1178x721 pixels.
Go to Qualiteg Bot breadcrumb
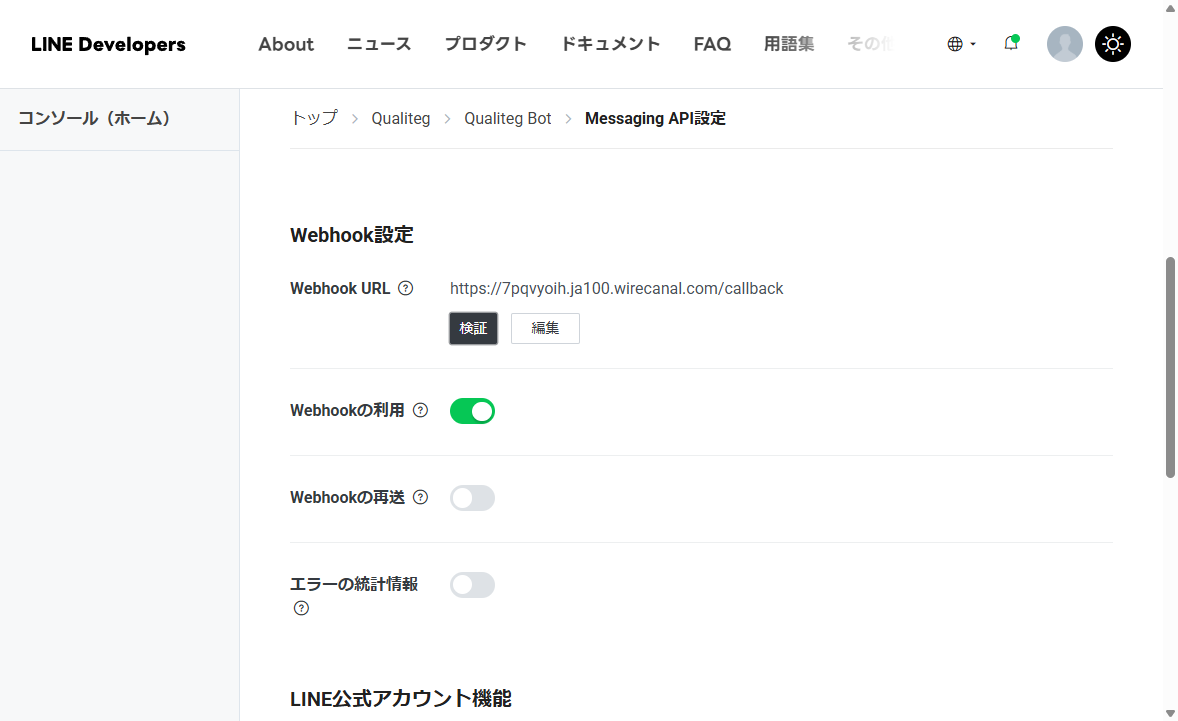[x=508, y=119]
